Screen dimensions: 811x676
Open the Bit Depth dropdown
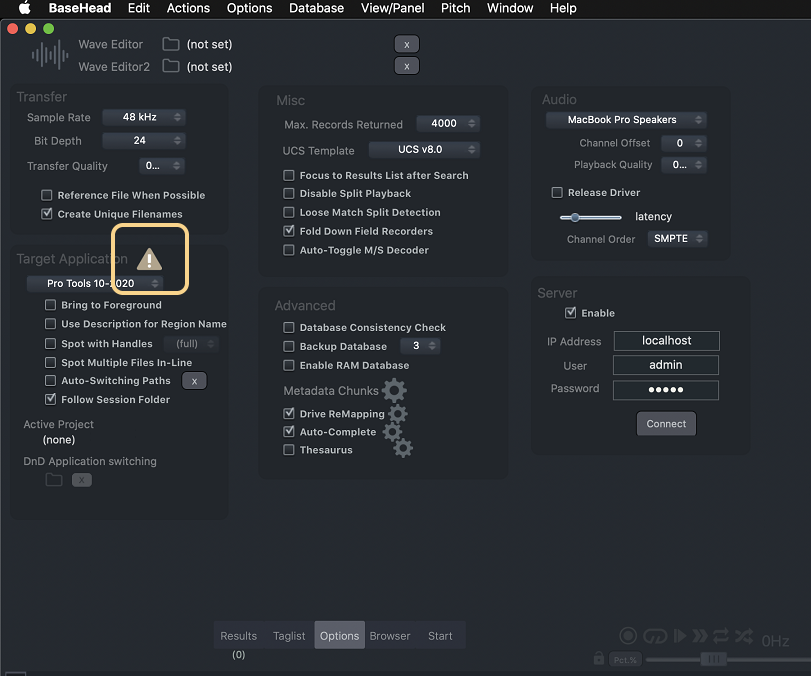(x=144, y=140)
